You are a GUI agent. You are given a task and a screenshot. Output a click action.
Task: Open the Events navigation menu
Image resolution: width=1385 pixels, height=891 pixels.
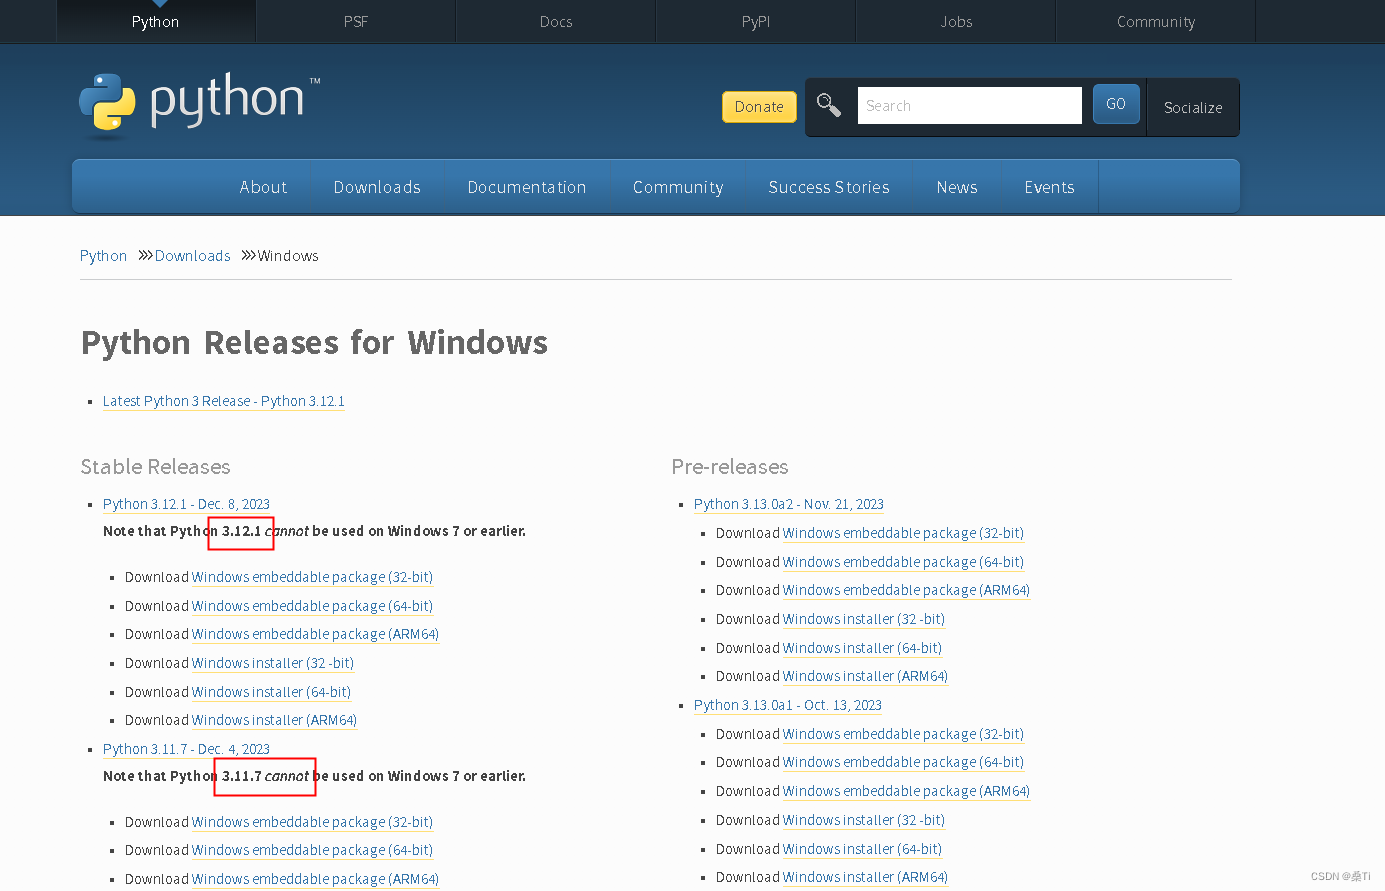(x=1049, y=187)
